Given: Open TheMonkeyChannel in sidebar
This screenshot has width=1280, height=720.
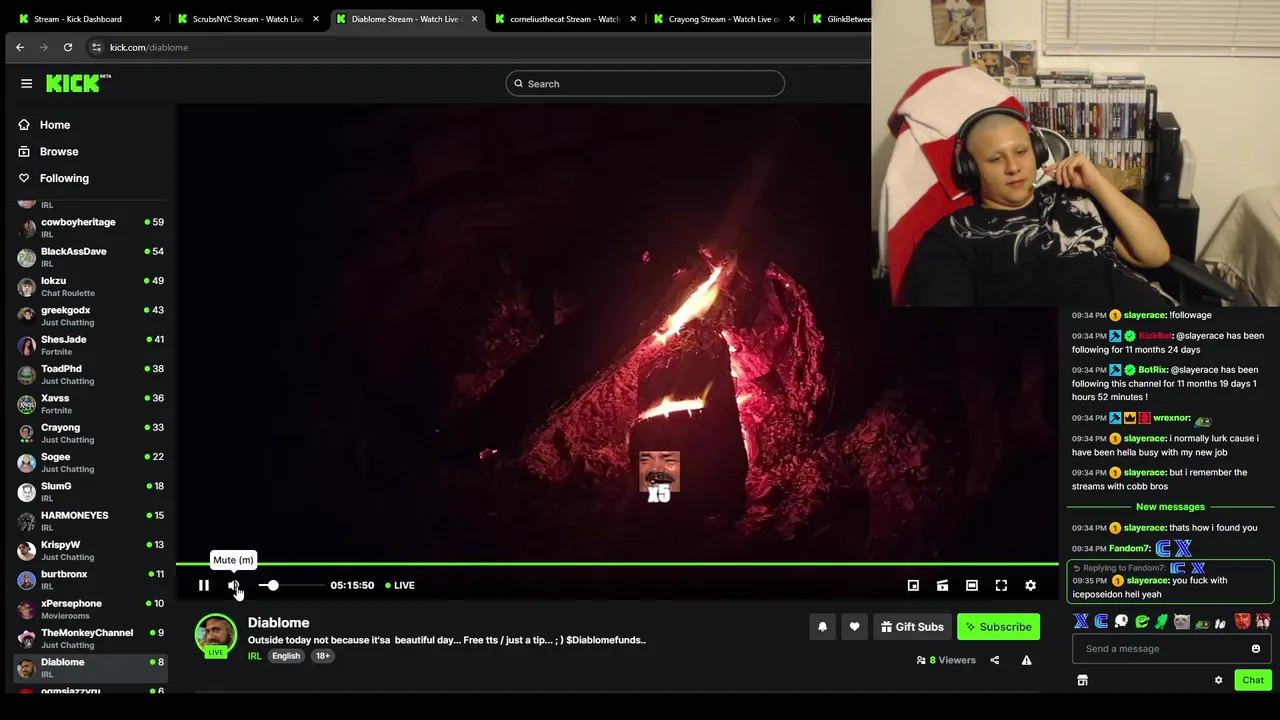Looking at the screenshot, I should click(90, 638).
